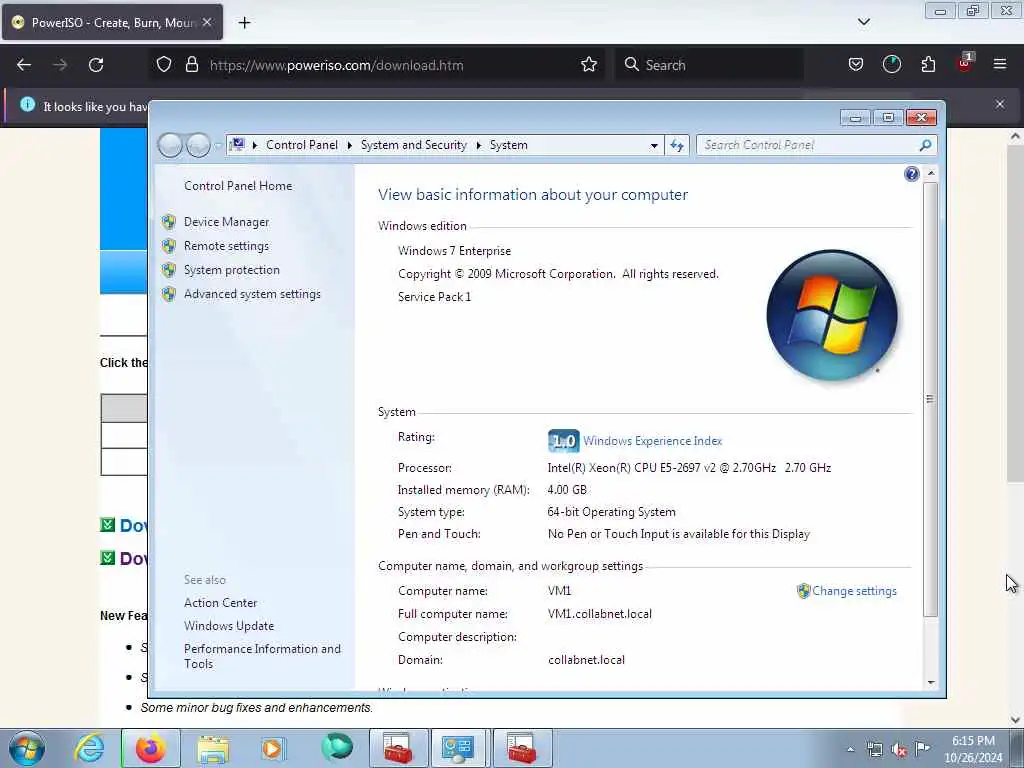
Task: Open Windows Experience Index link
Action: [652, 441]
